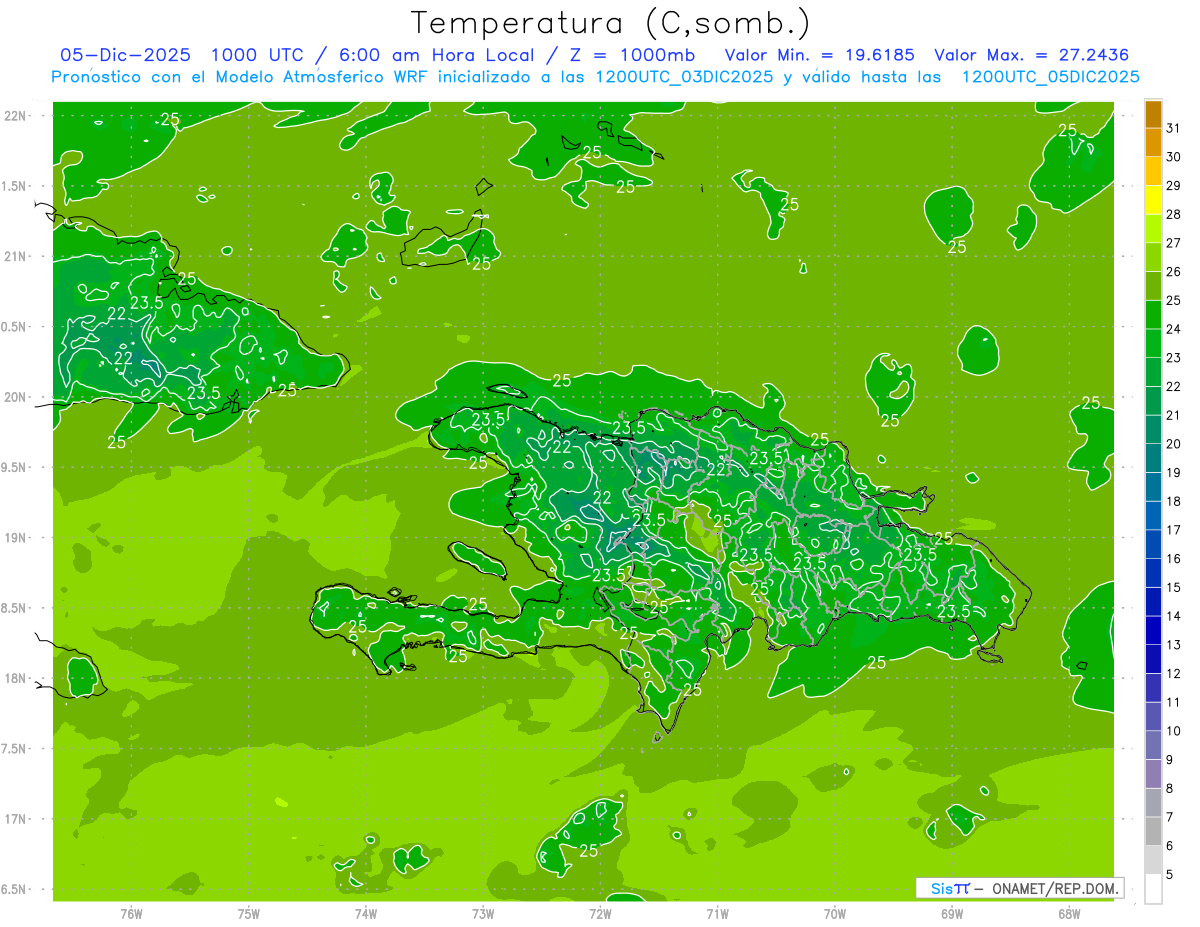
Task: Click the '18N' latitude label
Action: (16, 679)
